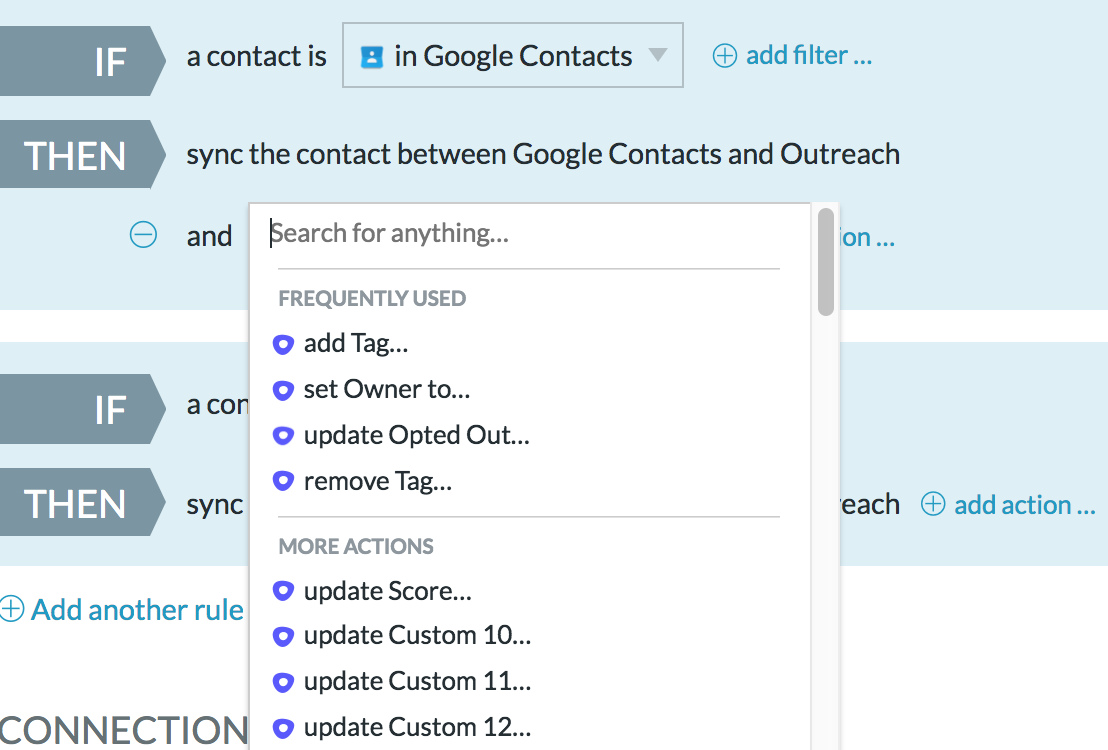Click the 'MORE ACTIONS' section heading
Image resolution: width=1108 pixels, height=750 pixels.
pos(356,546)
